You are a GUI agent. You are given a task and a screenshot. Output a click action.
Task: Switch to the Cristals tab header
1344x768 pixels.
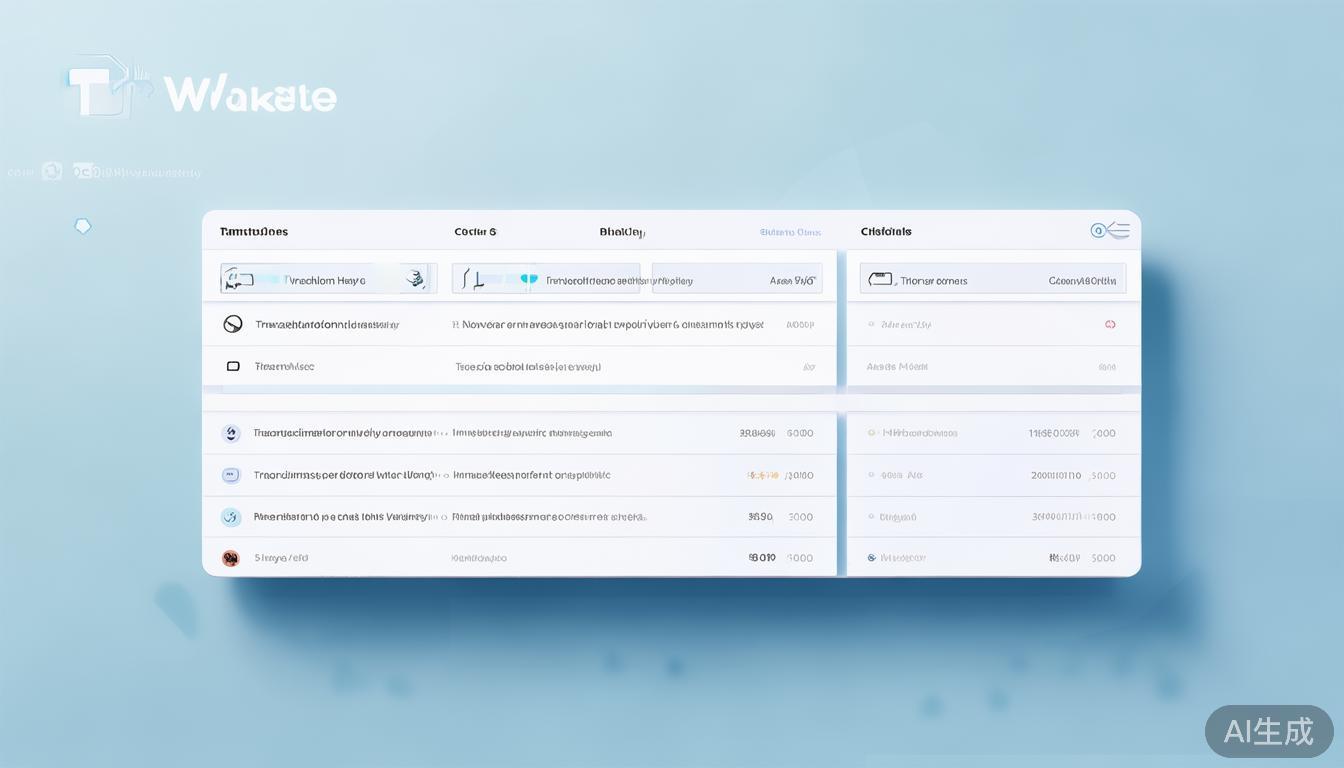pos(884,231)
